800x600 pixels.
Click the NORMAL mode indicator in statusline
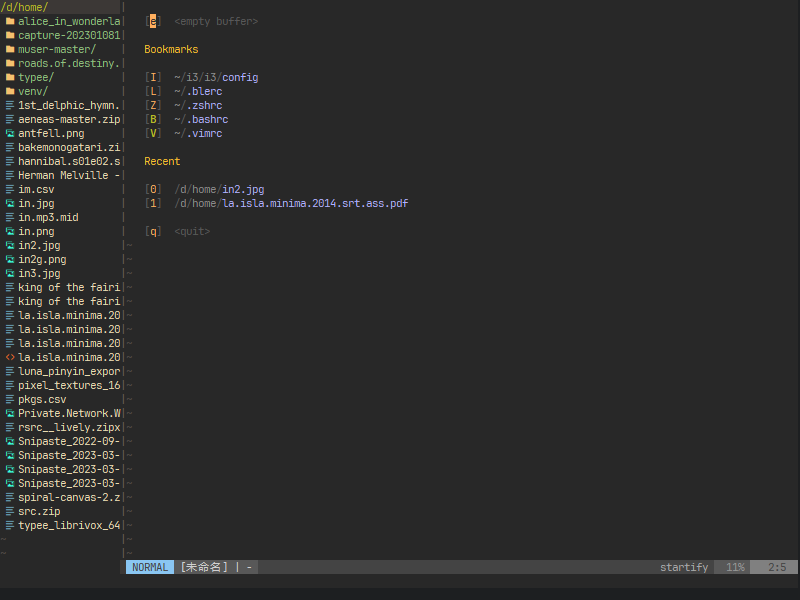coord(150,567)
